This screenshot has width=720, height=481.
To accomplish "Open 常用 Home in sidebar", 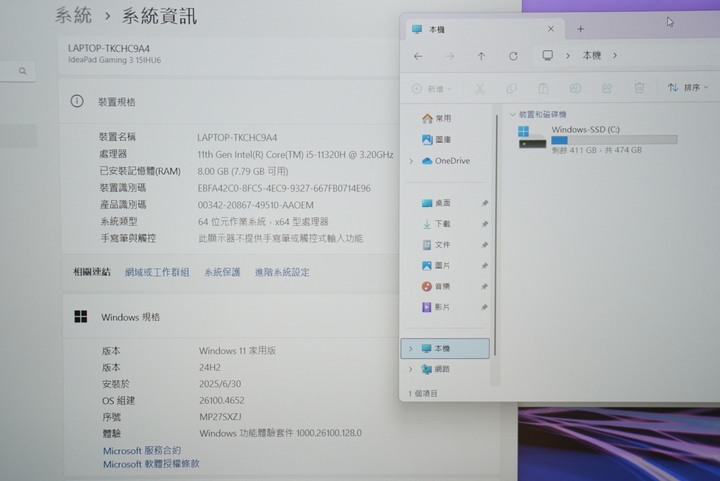I will (x=436, y=118).
